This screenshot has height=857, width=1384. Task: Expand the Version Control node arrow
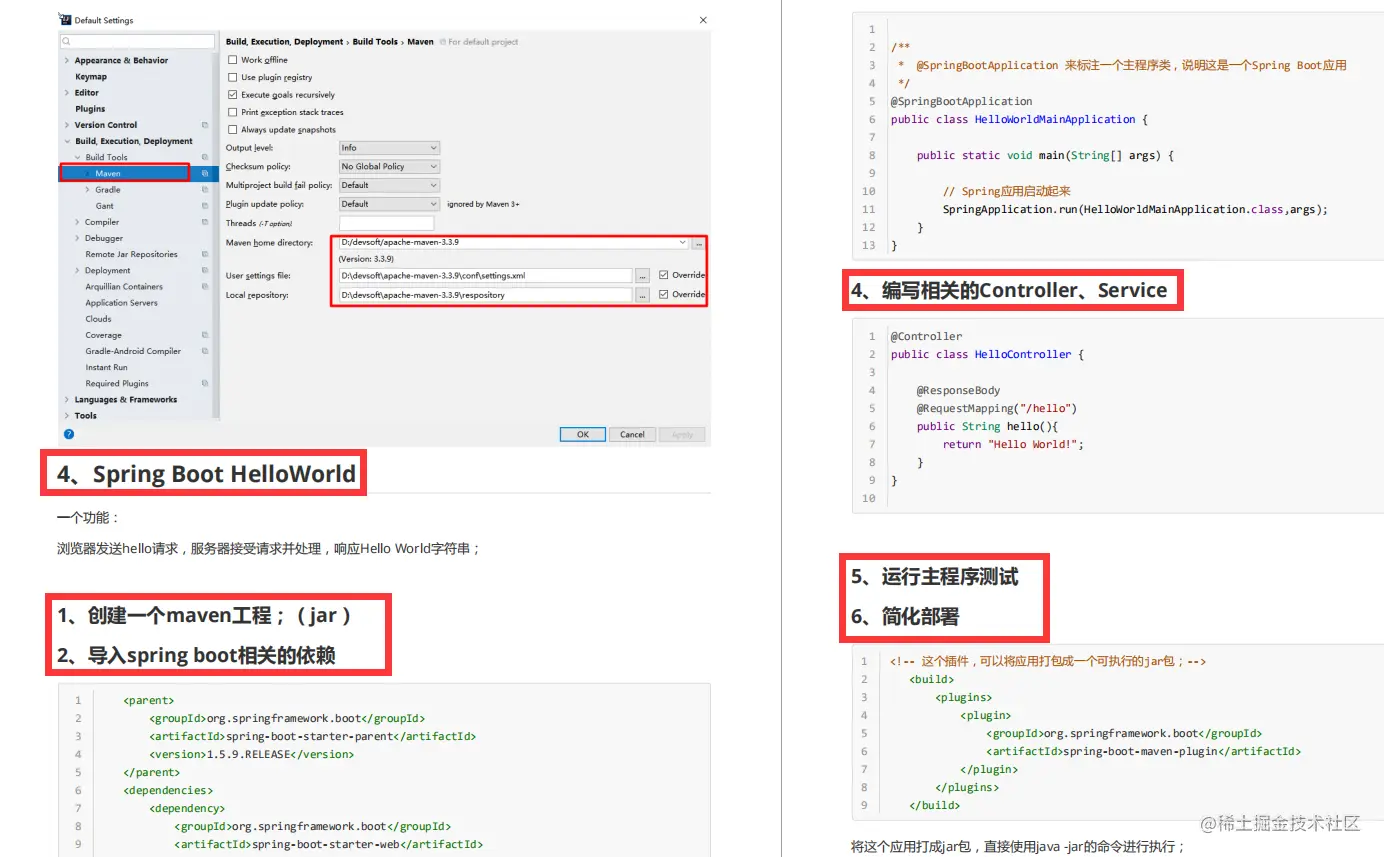(67, 125)
